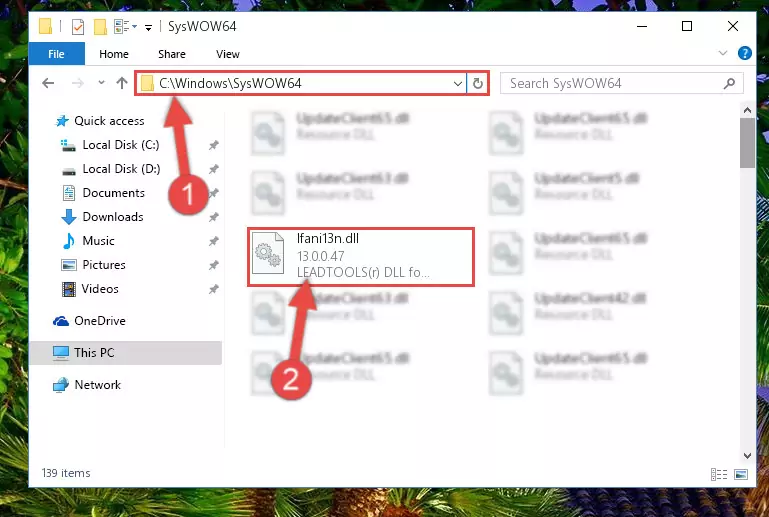
Task: Click the pin icon beside Pictures
Action: click(x=213, y=265)
